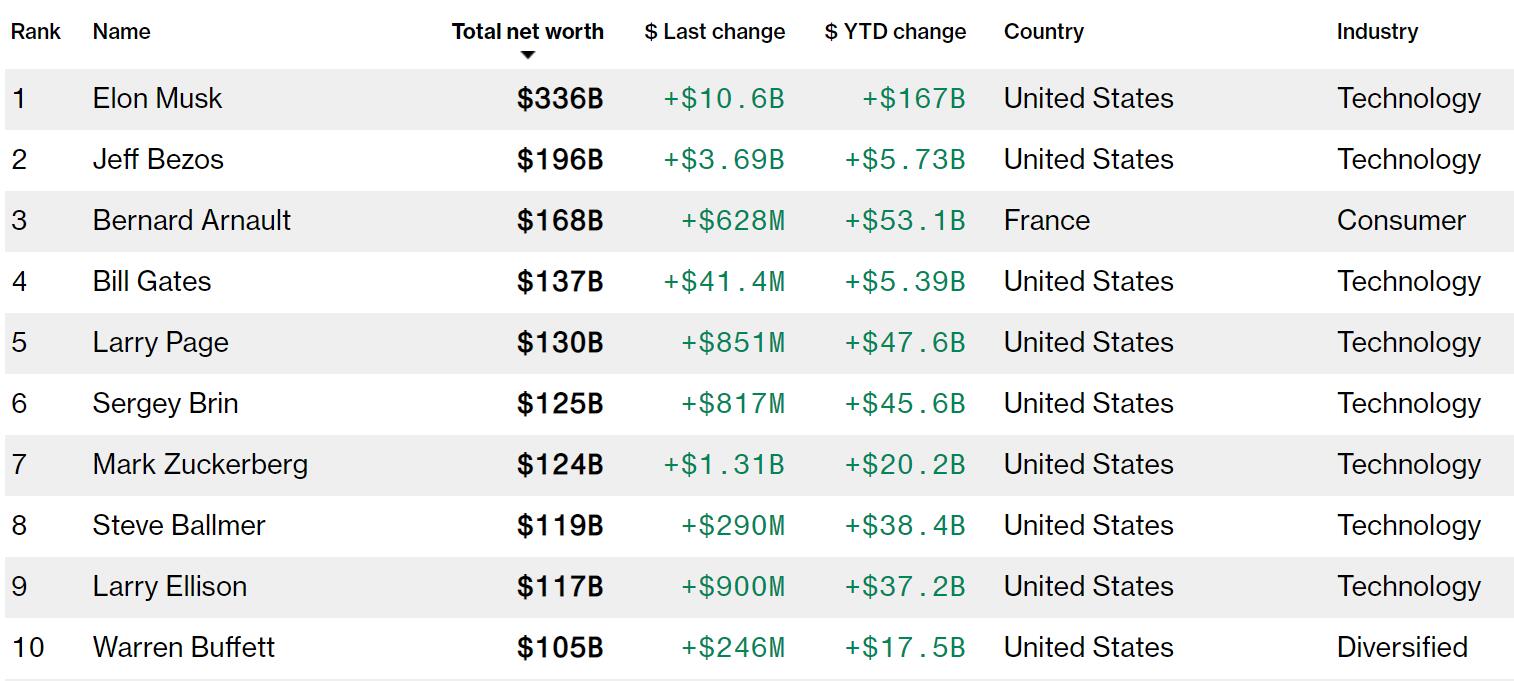Sort by $ Last change column

714,32
